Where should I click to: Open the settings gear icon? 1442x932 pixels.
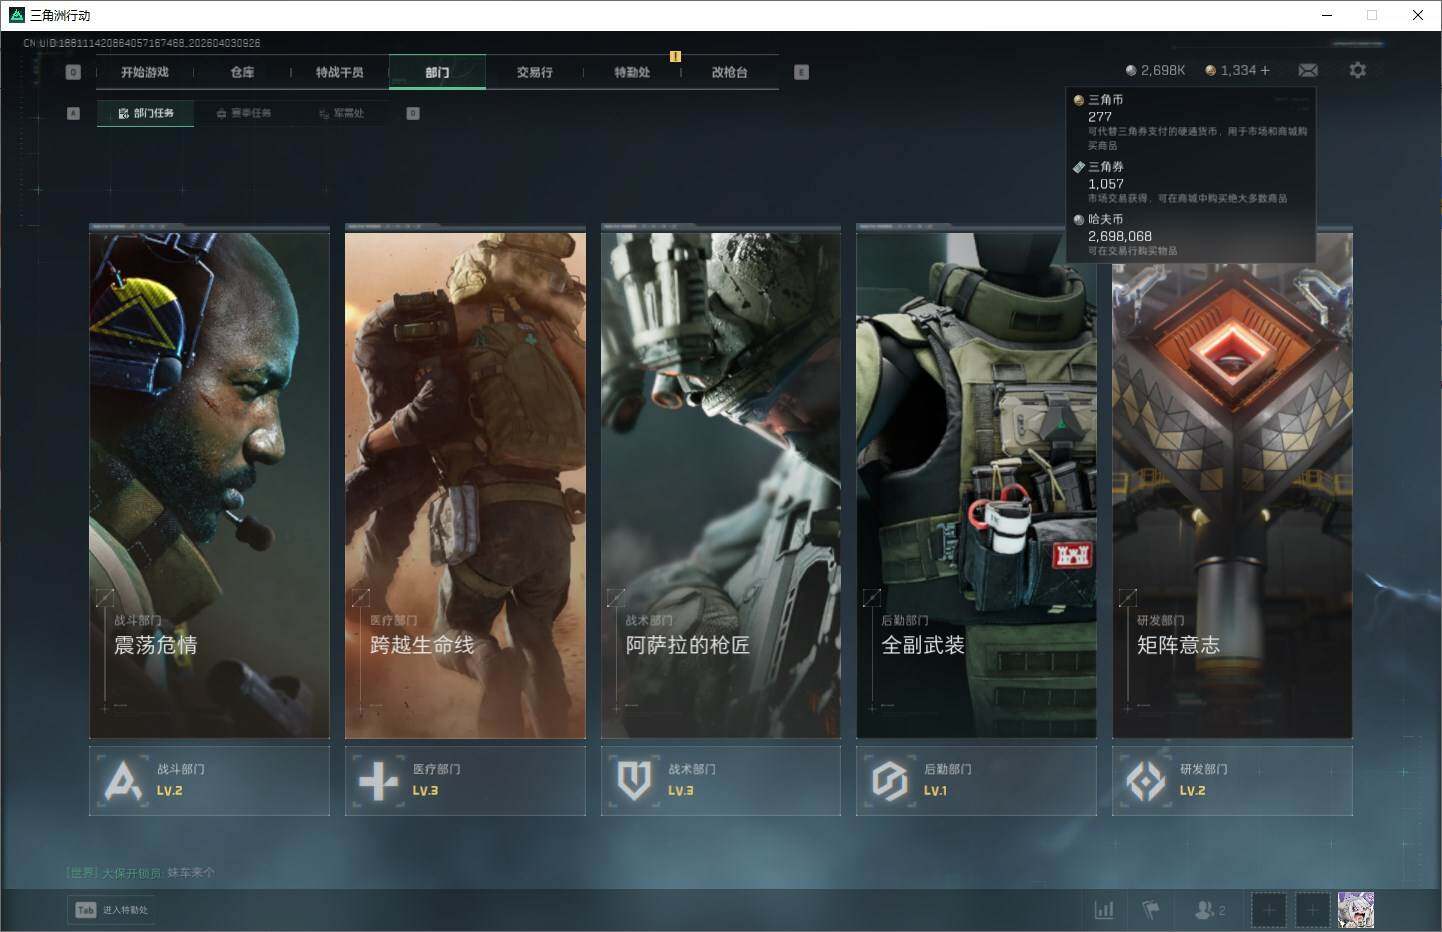coord(1357,70)
